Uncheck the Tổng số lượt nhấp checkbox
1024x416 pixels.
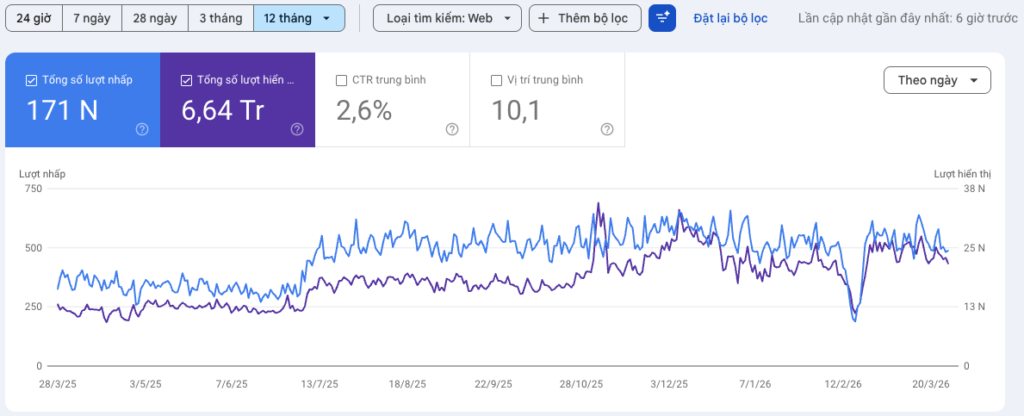(x=31, y=80)
